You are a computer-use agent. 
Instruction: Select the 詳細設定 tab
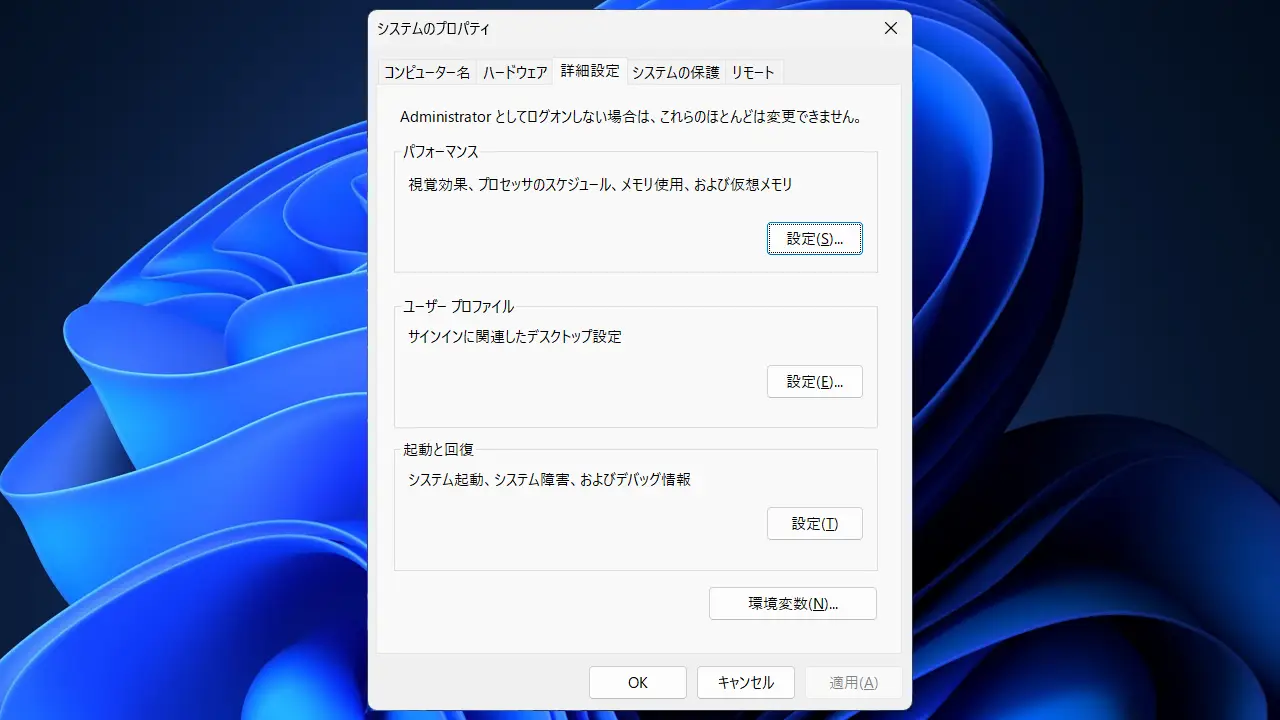(590, 71)
